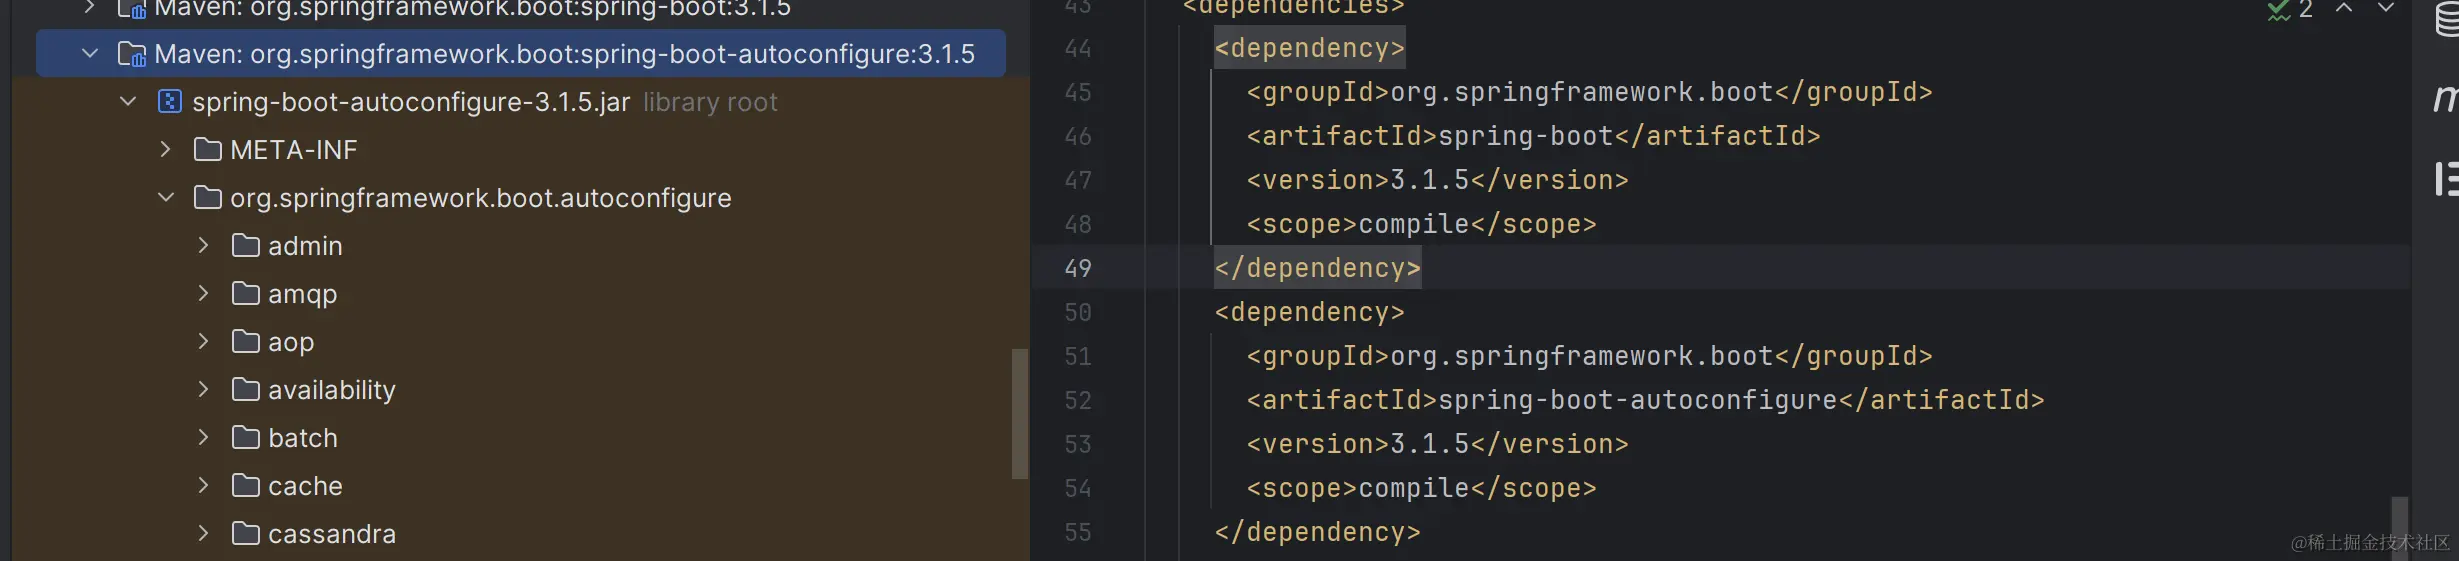This screenshot has height=561, width=2459.
Task: Collapse org.springframework.boot.autoconfigure package
Action: [x=166, y=197]
